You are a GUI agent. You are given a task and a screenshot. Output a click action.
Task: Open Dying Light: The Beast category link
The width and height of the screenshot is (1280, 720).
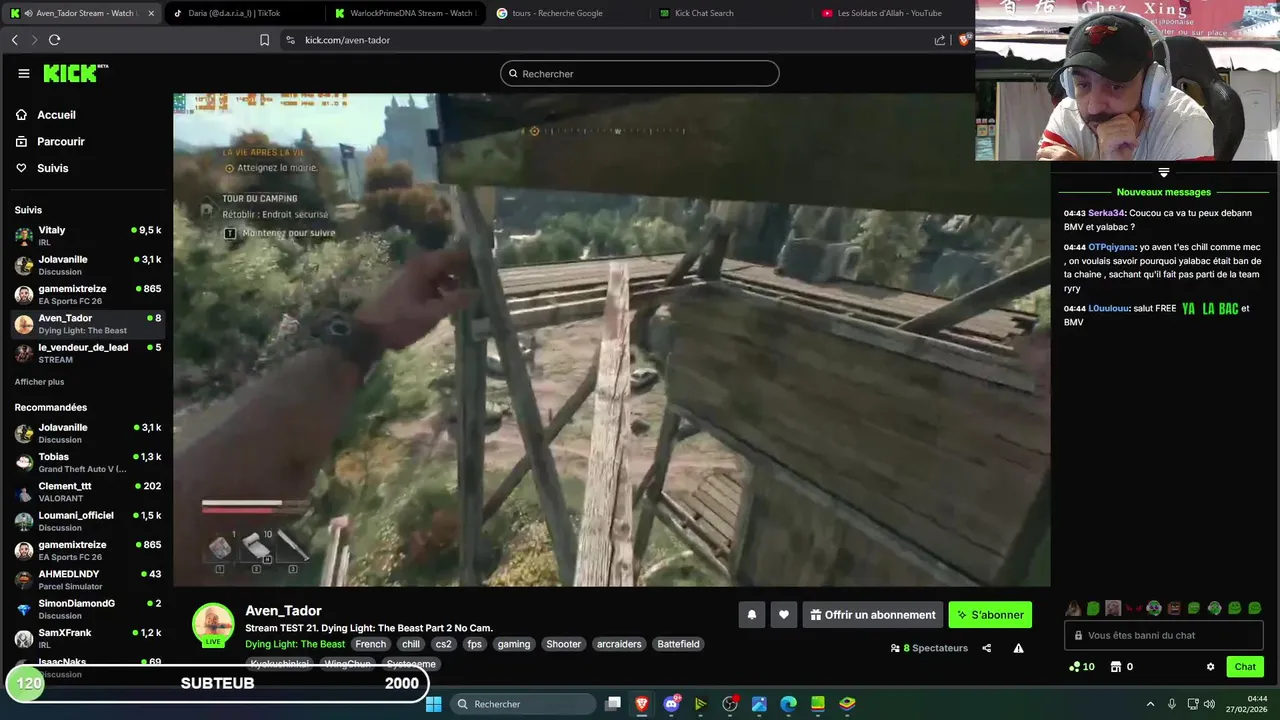295,644
